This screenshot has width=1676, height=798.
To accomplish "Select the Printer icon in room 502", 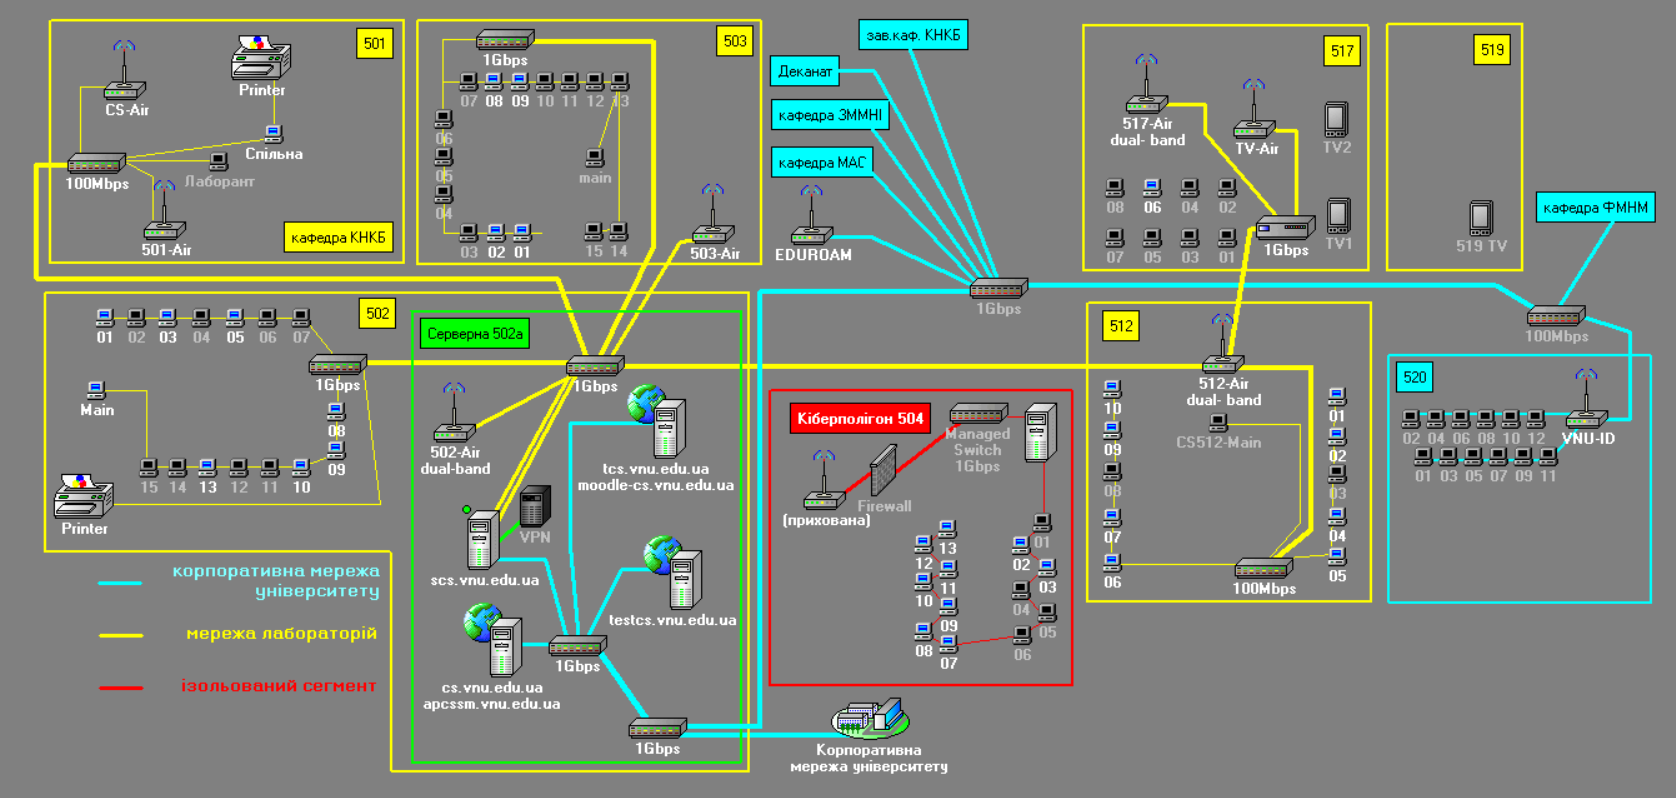I will click(83, 496).
